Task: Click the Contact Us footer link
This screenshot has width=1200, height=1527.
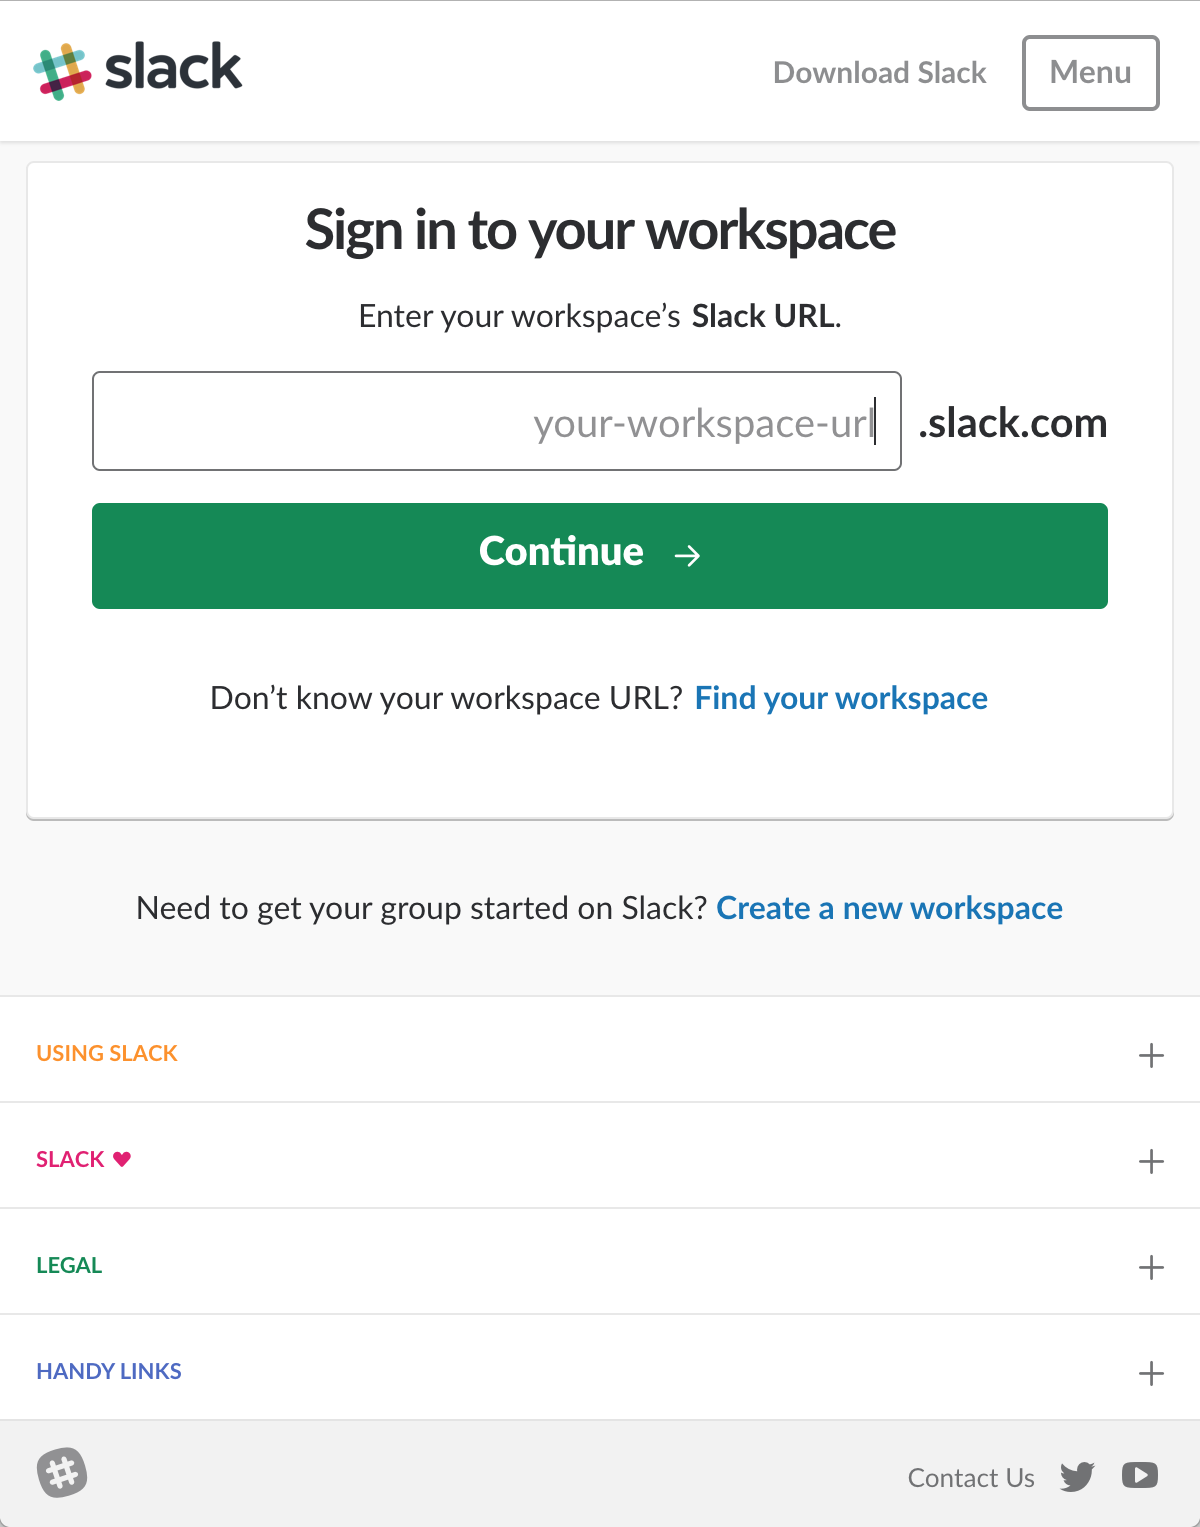Action: [971, 1478]
